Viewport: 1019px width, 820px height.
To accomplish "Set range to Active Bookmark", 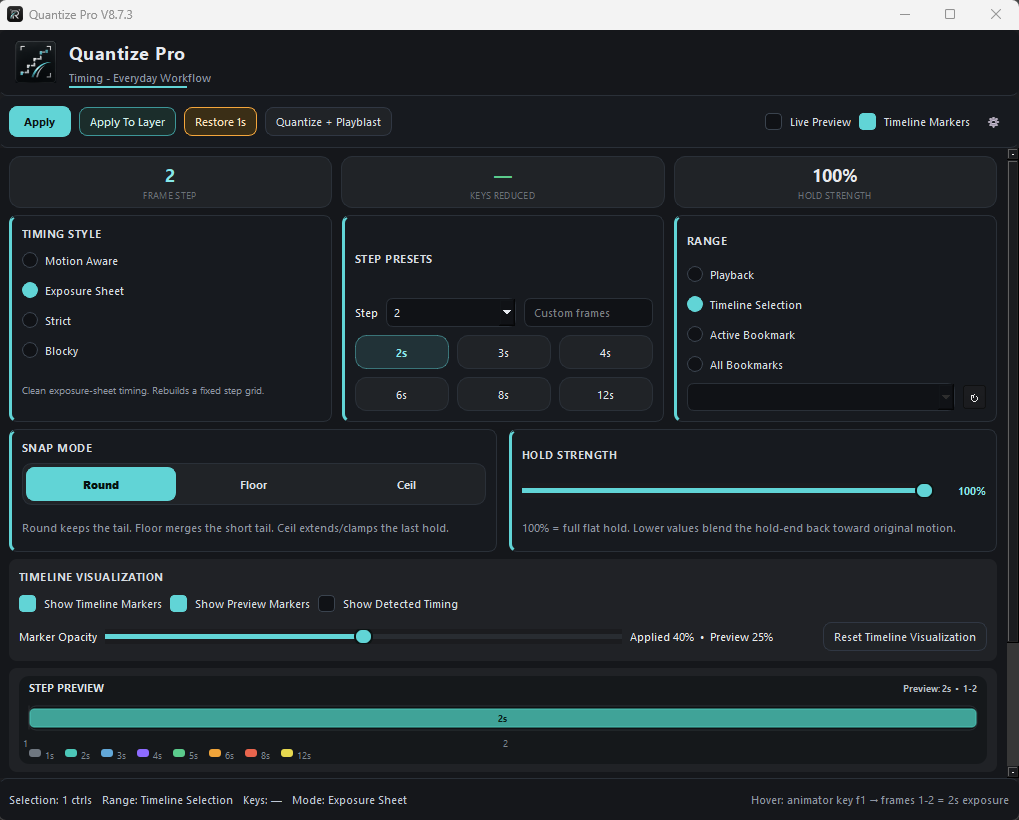I will point(695,335).
